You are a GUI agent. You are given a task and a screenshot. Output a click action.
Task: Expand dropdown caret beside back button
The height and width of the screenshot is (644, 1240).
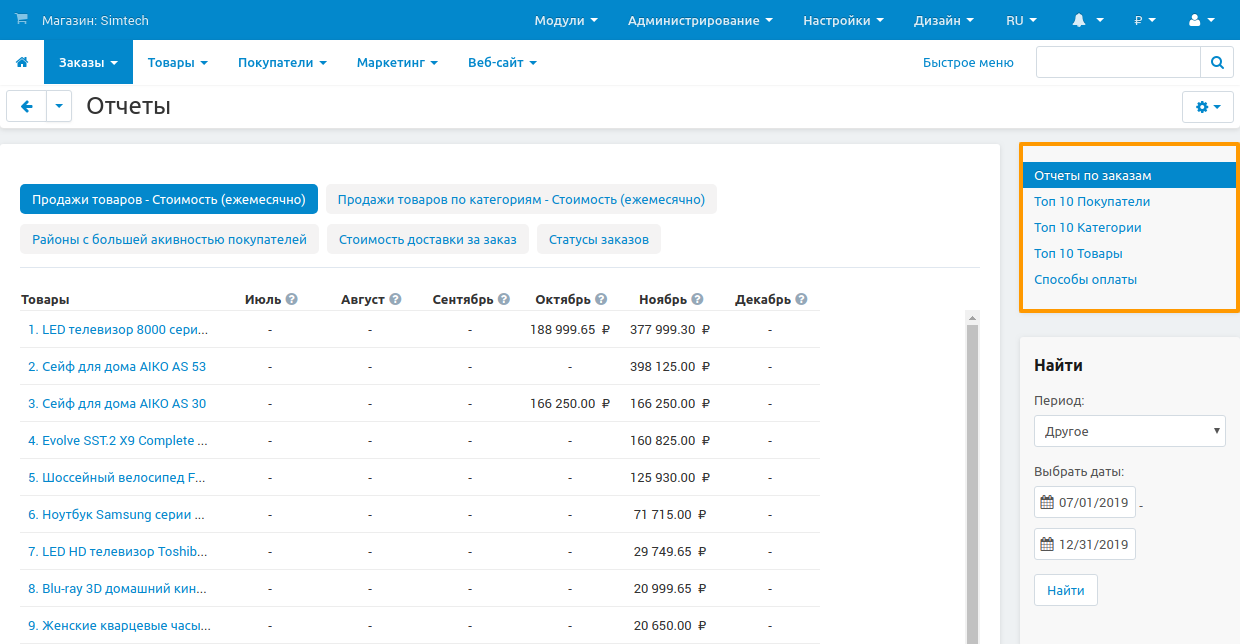[59, 106]
